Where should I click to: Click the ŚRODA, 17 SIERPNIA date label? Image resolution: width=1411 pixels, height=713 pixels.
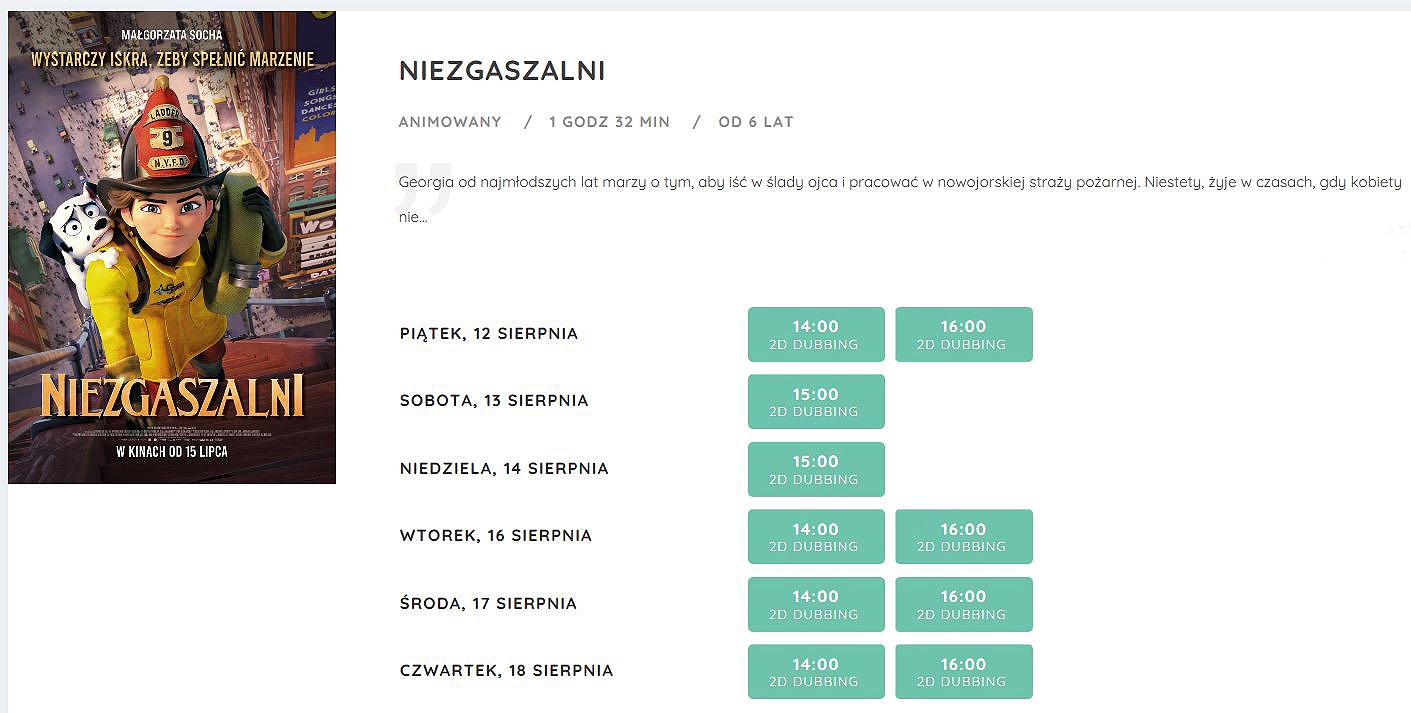coord(488,604)
